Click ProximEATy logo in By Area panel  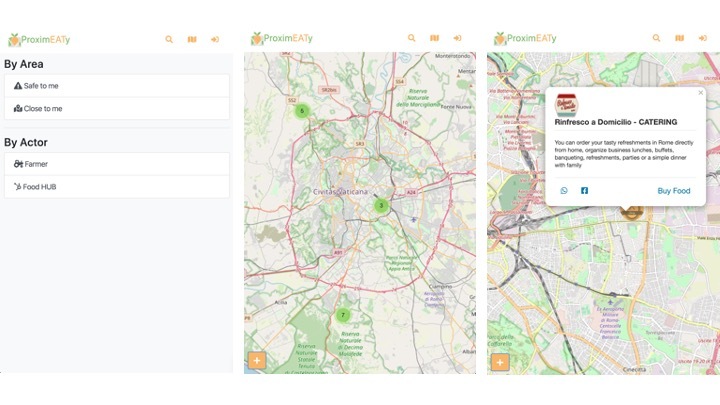point(39,39)
